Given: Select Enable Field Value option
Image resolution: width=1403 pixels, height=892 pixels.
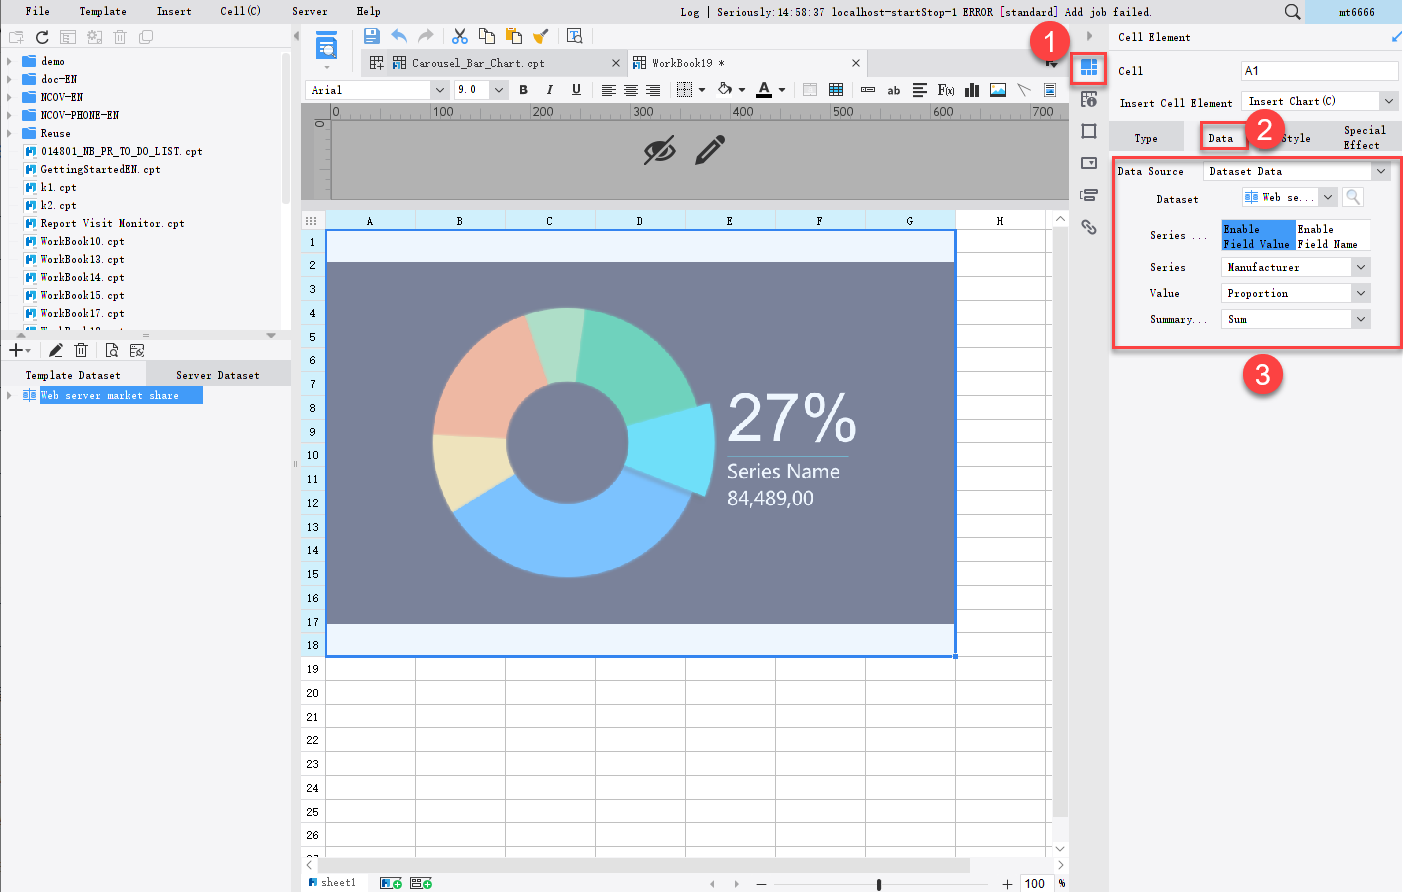Looking at the screenshot, I should pyautogui.click(x=1258, y=236).
